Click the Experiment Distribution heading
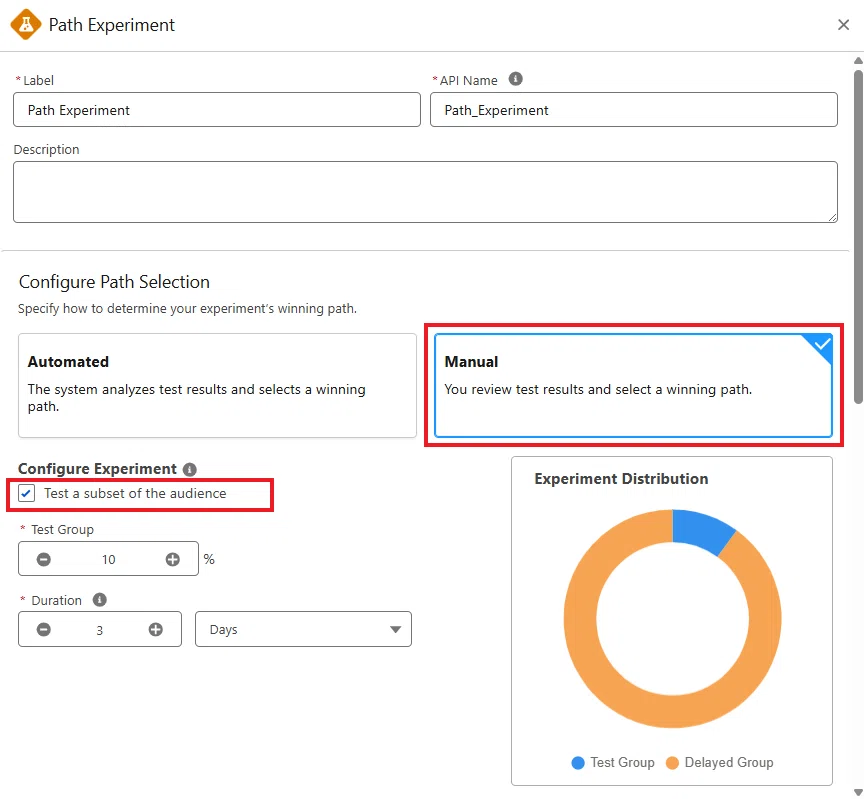The height and width of the screenshot is (799, 864). click(x=621, y=478)
